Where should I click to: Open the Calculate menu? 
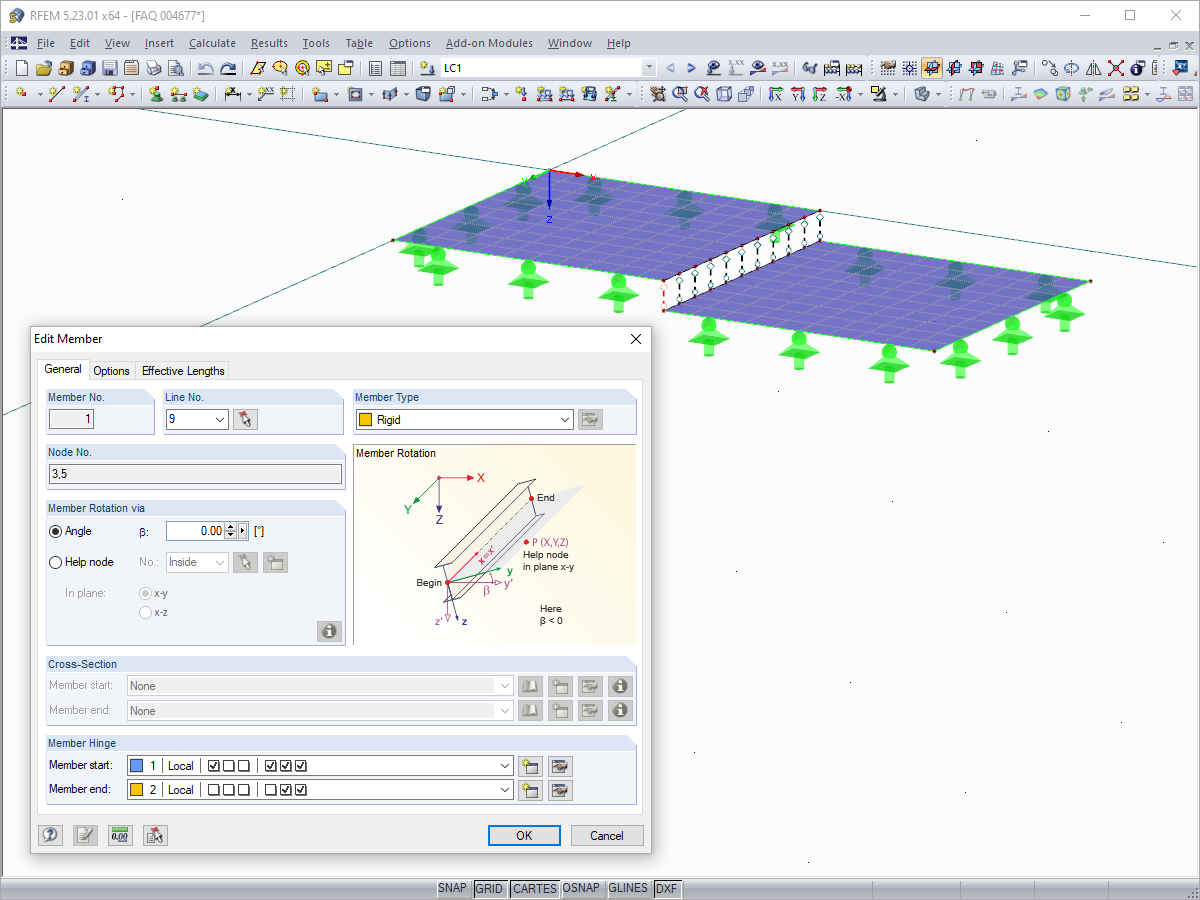(x=212, y=43)
